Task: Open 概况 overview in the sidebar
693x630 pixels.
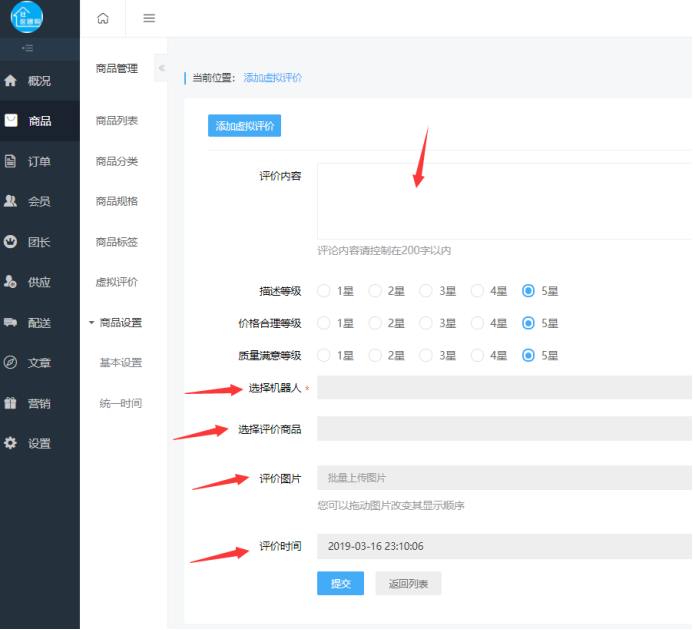Action: 39,81
